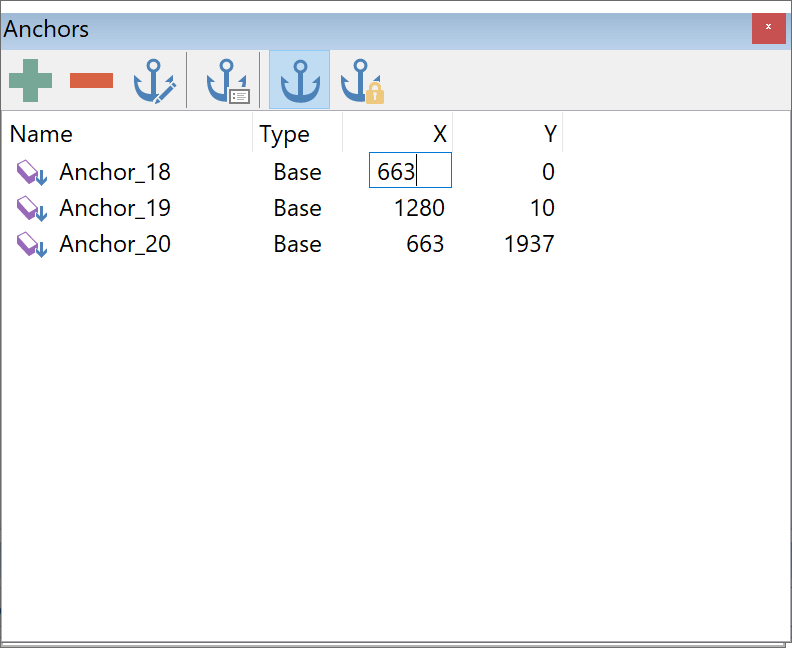
Task: Click inside the X edit field showing 663
Action: tap(410, 171)
